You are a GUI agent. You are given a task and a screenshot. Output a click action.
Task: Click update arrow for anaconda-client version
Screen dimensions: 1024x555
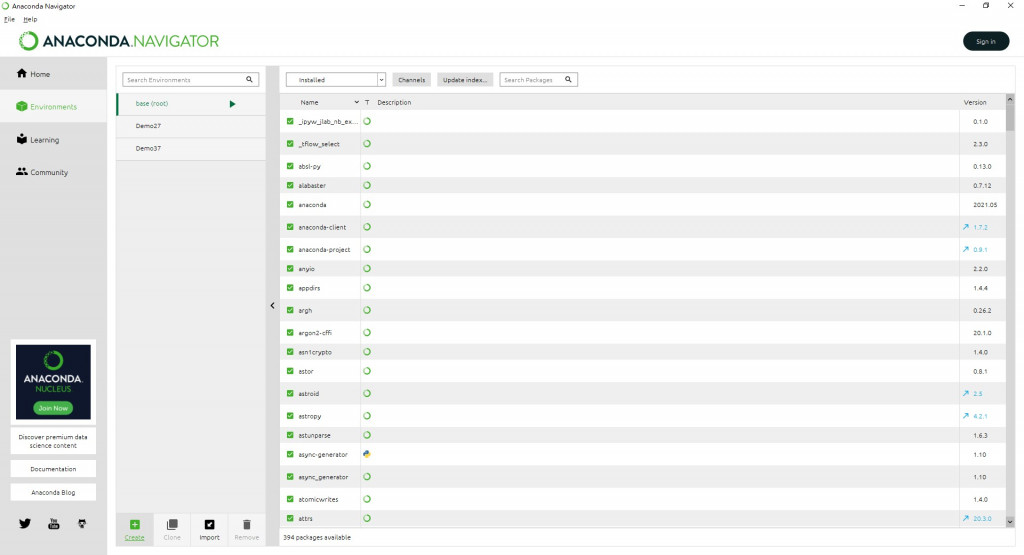click(965, 227)
